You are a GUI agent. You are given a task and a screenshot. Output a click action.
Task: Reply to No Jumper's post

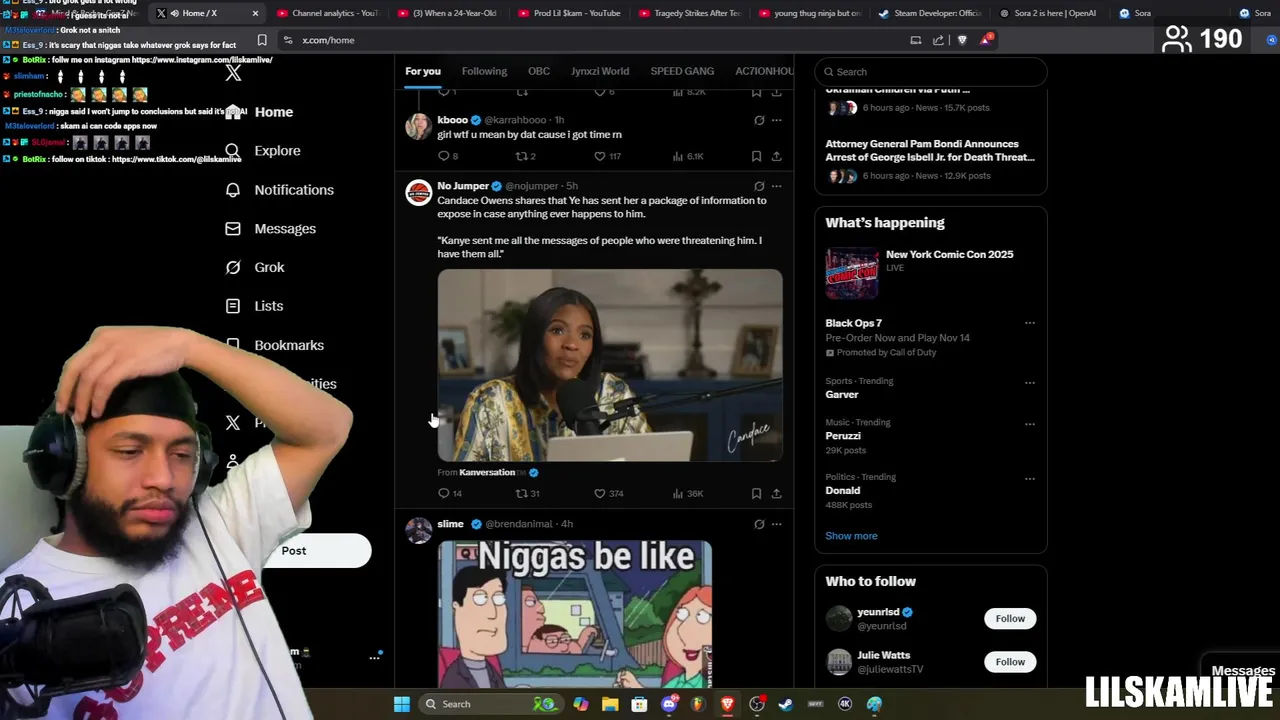coord(444,493)
